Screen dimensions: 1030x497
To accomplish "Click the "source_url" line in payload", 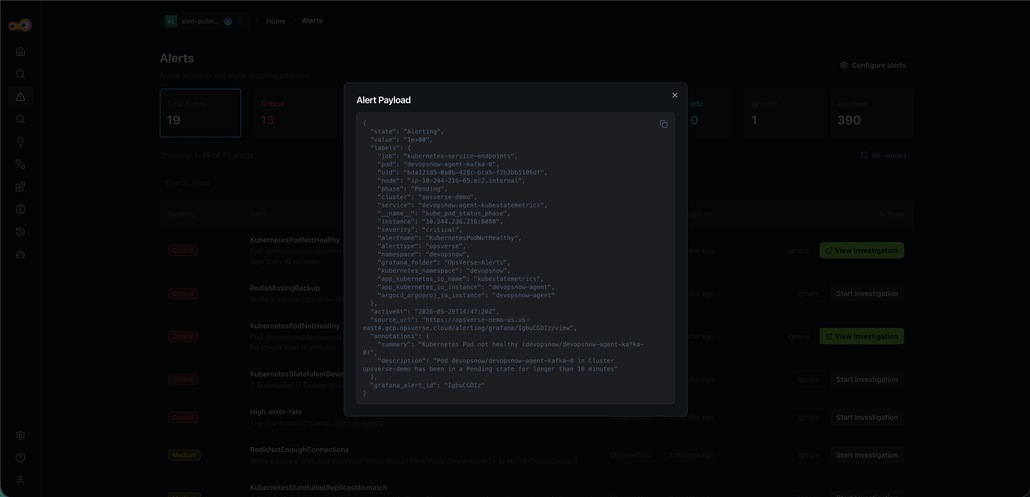I will pyautogui.click(x=470, y=324).
